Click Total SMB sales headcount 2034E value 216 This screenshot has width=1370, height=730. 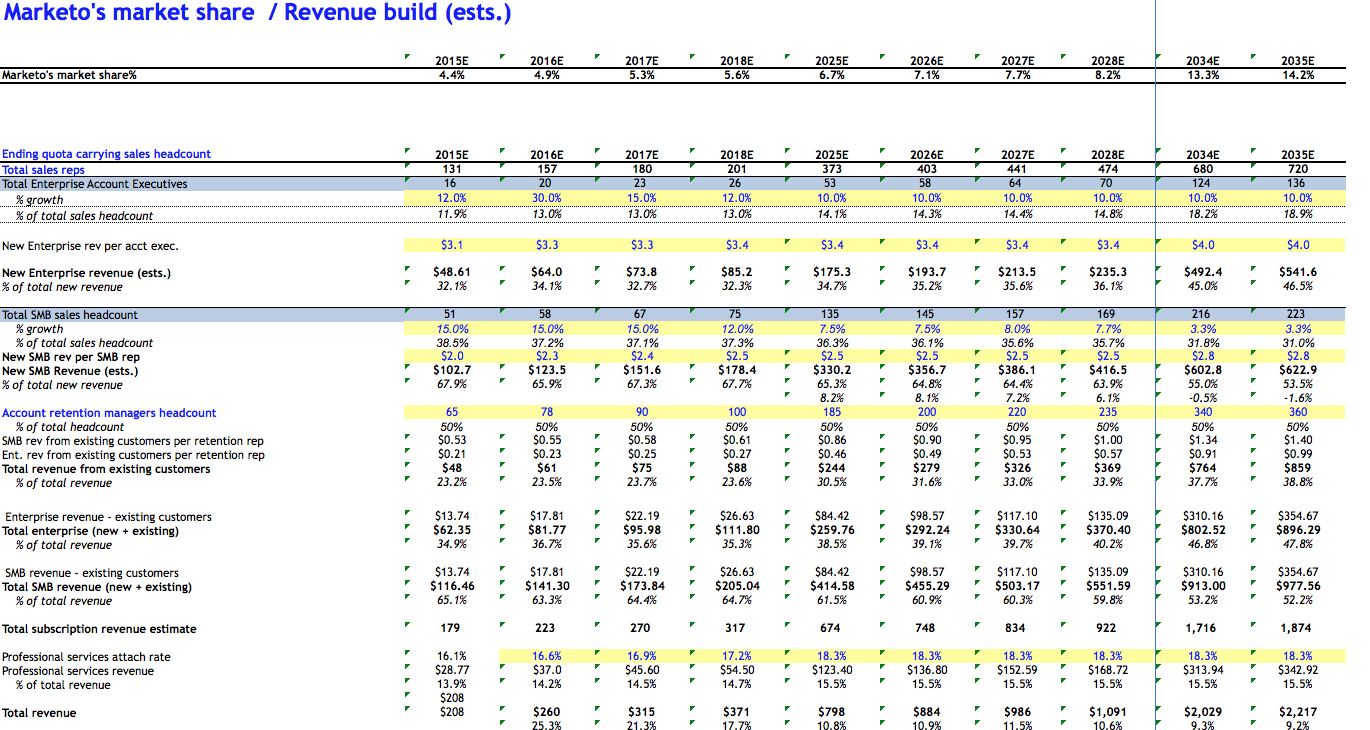click(x=1203, y=315)
